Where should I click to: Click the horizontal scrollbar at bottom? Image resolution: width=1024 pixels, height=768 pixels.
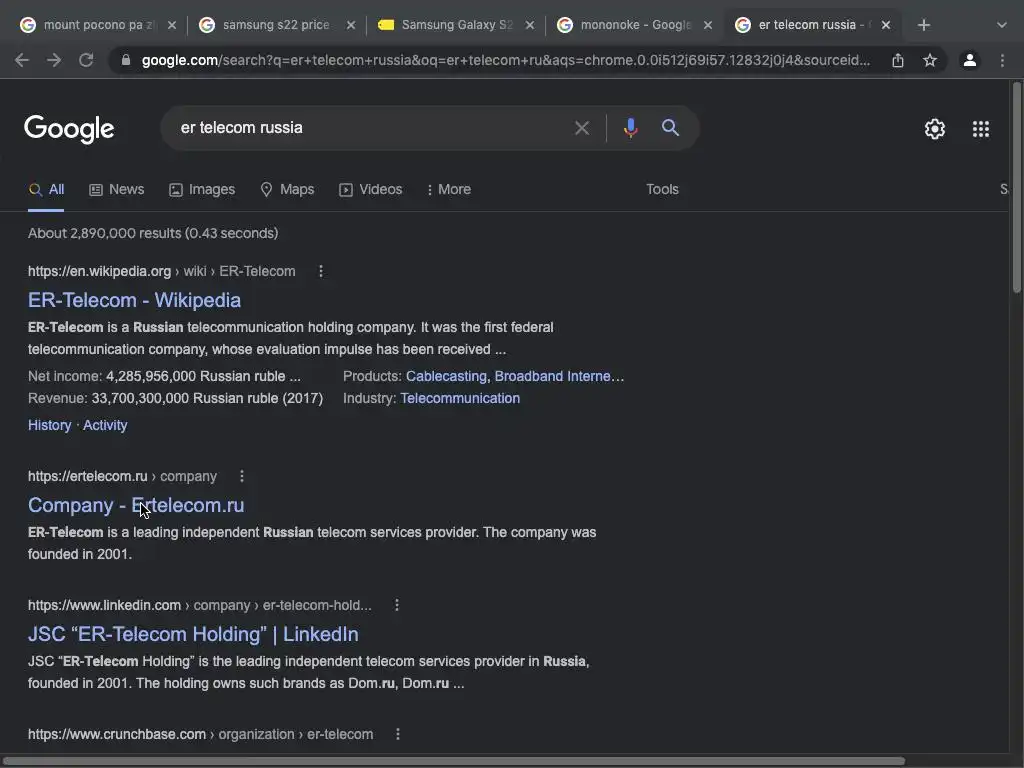tap(453, 761)
